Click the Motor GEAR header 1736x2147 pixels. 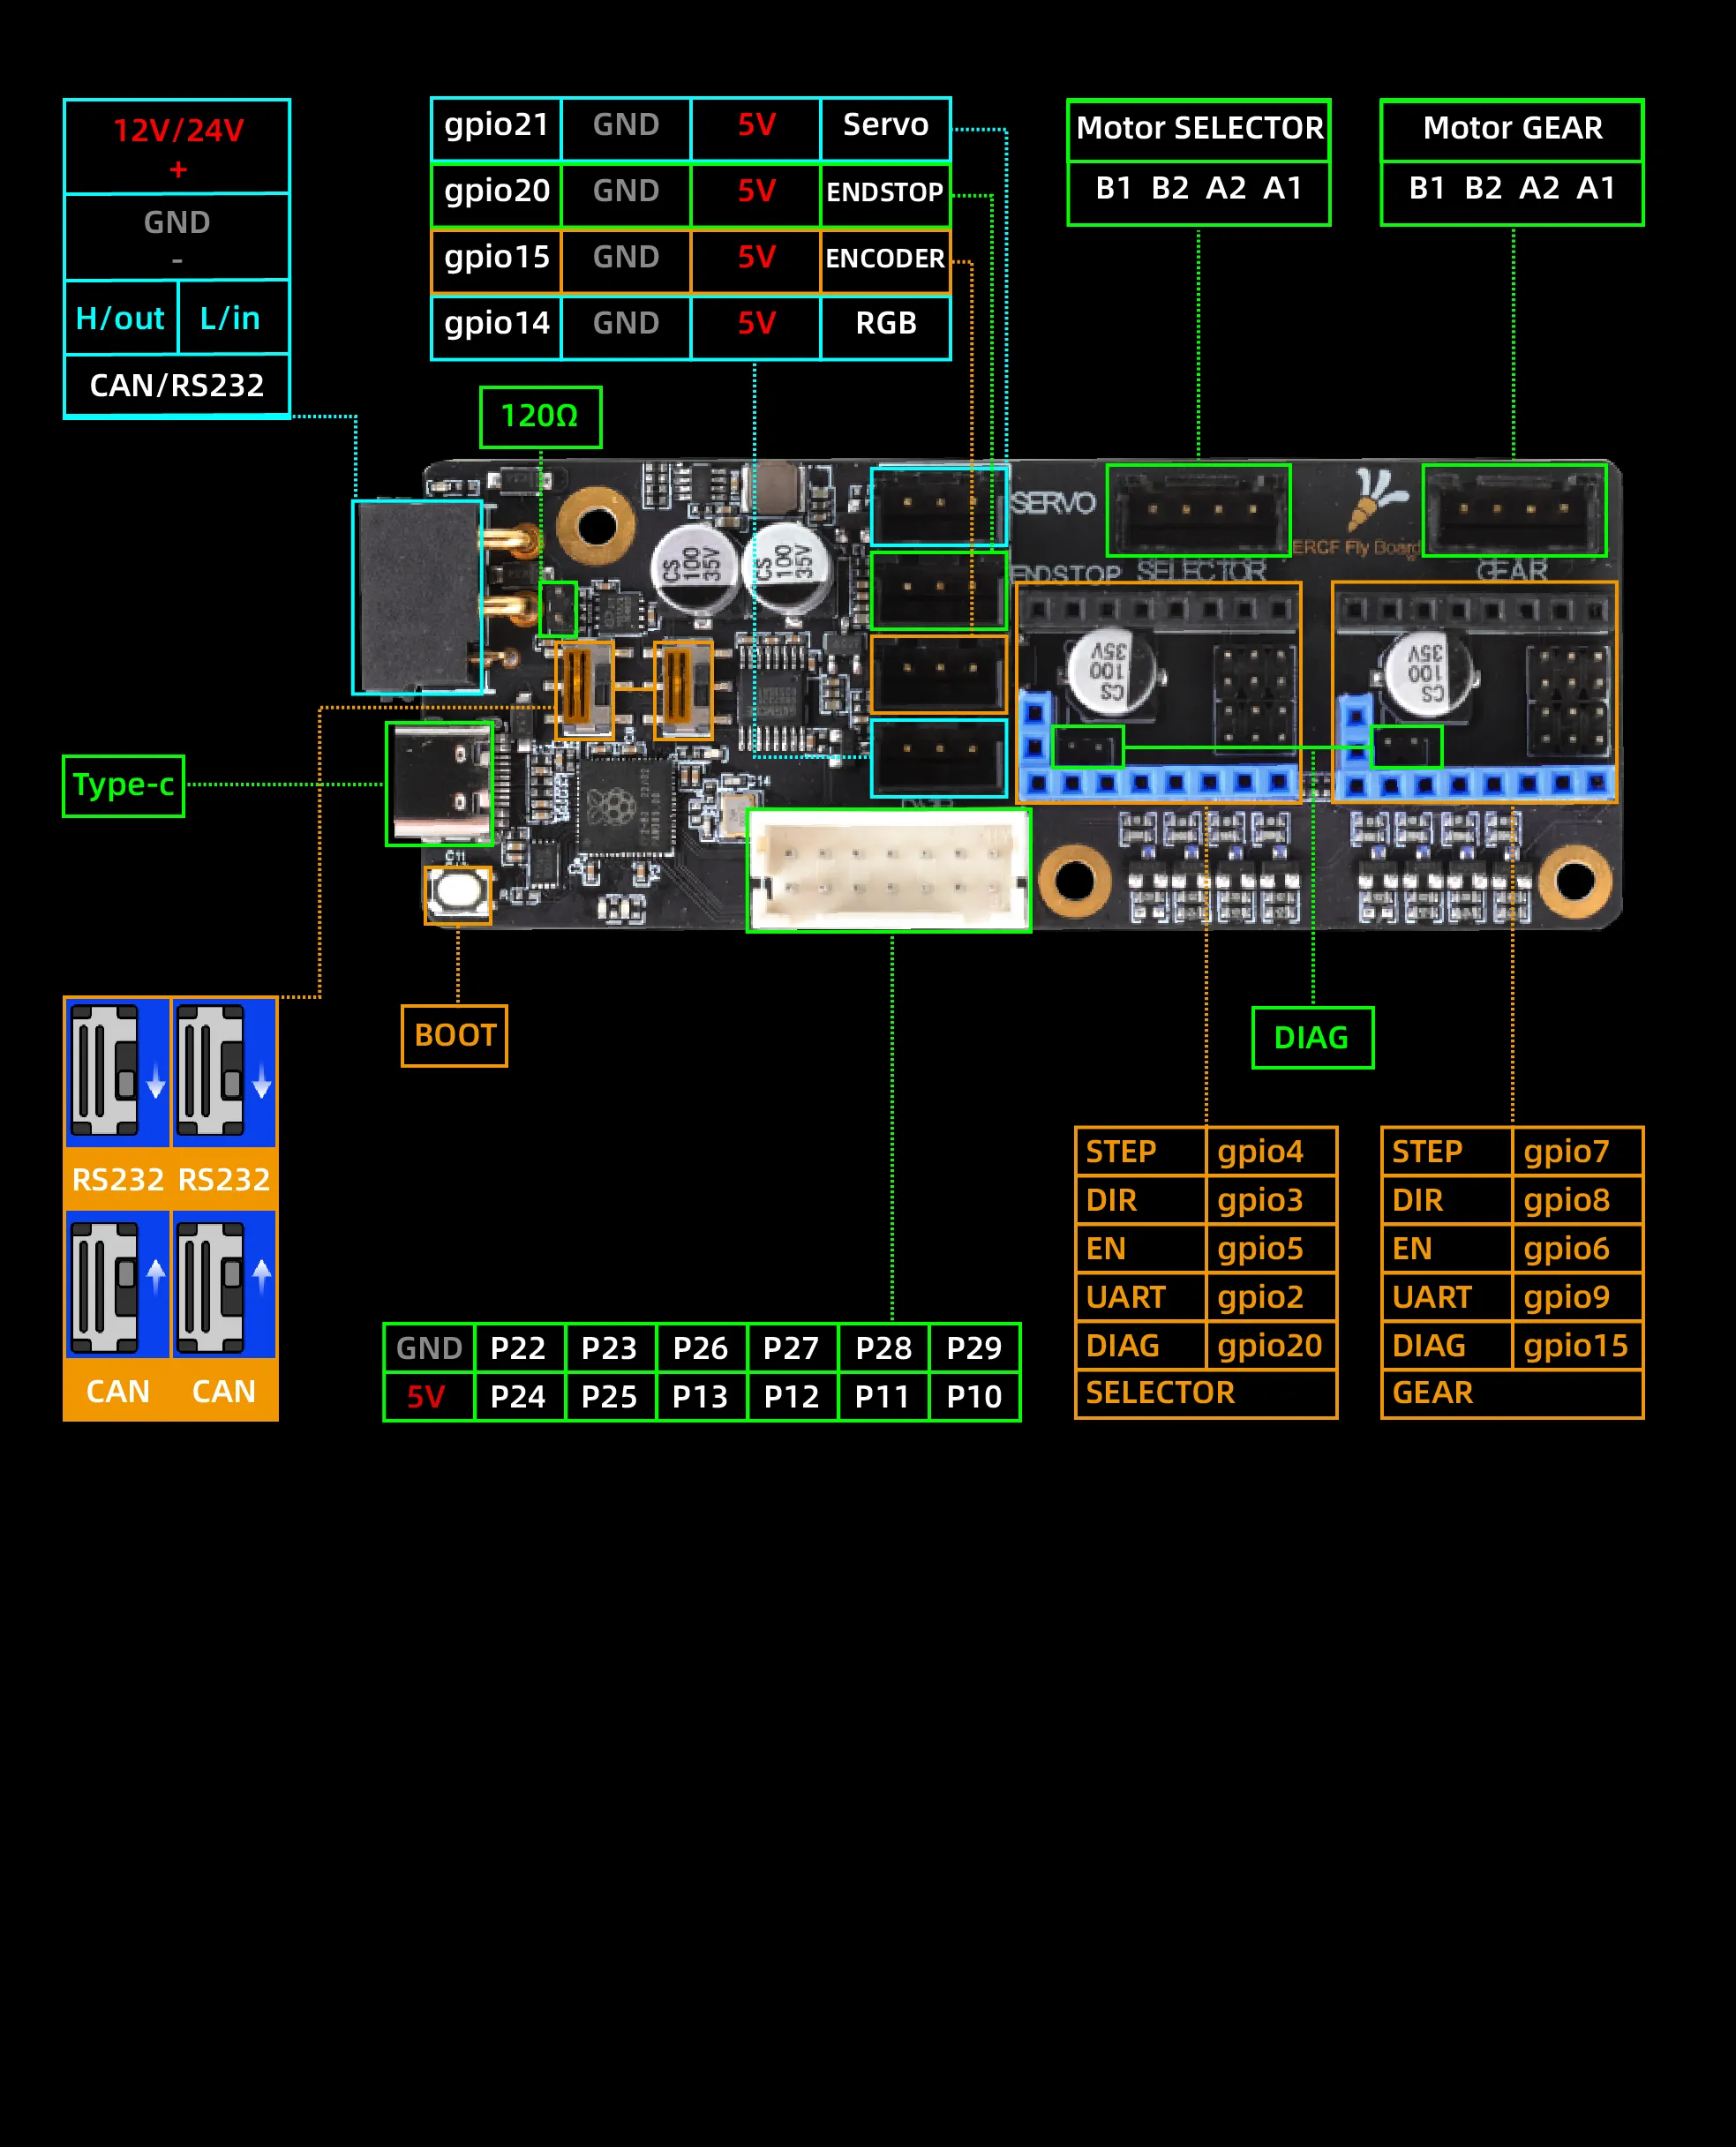(x=1512, y=129)
